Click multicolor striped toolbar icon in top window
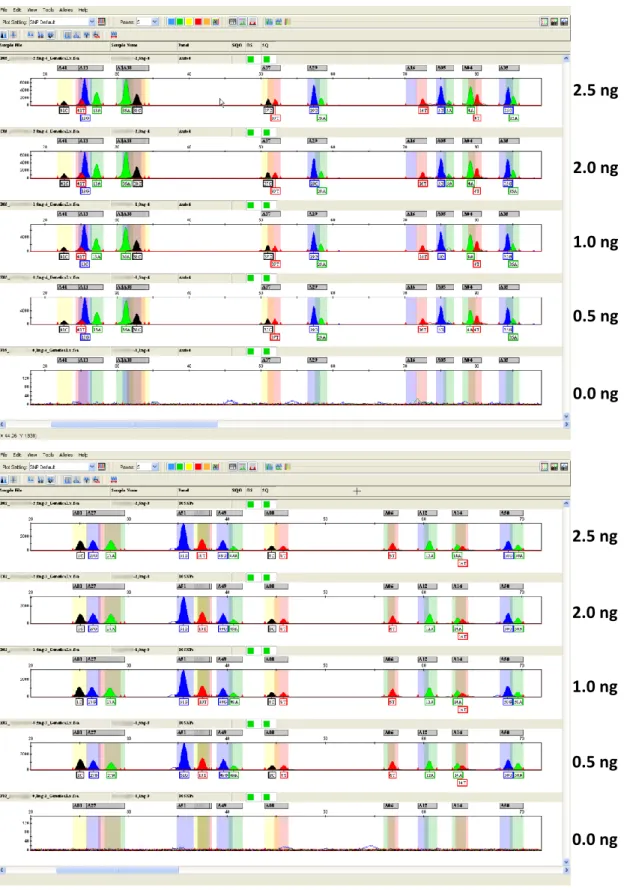The image size is (624, 890). click(x=287, y=22)
